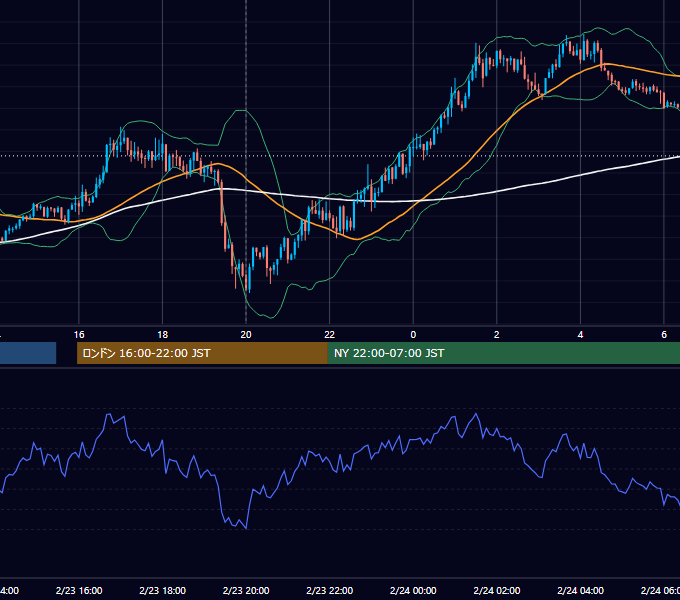Screen dimensions: 680x600
Task: Click the blue session bar left of ロンドン
Action: [28, 353]
